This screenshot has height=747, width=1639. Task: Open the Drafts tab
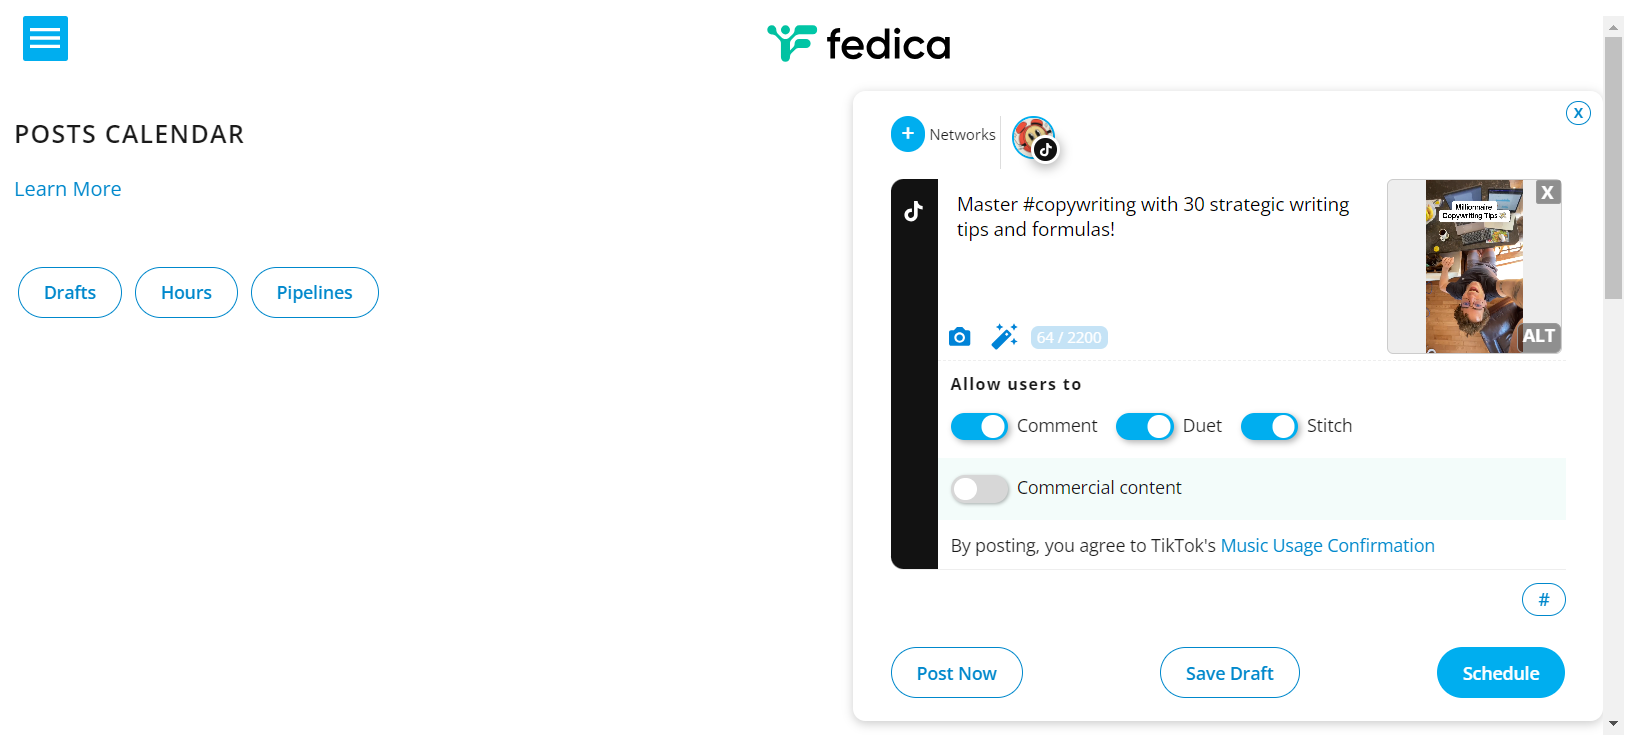70,293
